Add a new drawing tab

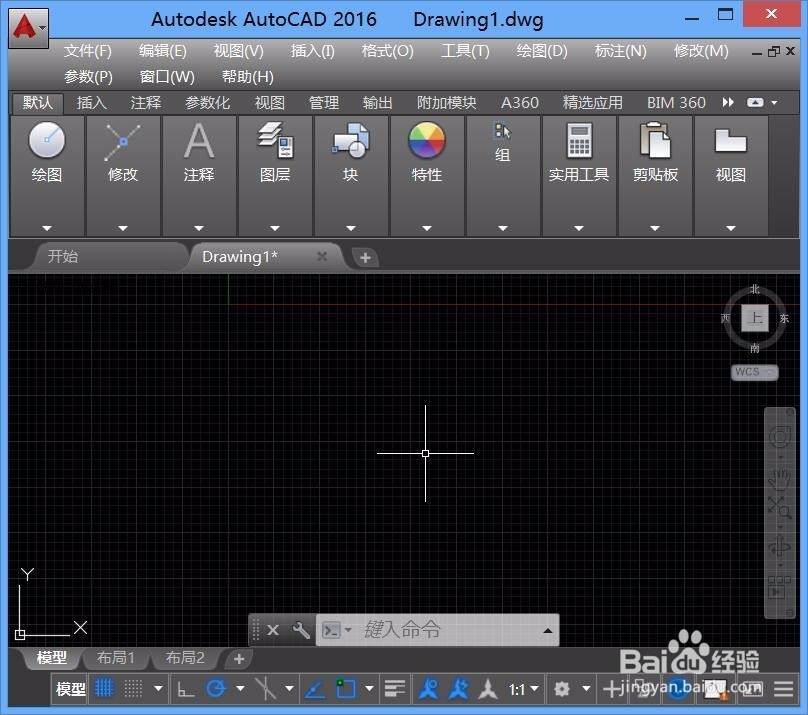point(365,258)
